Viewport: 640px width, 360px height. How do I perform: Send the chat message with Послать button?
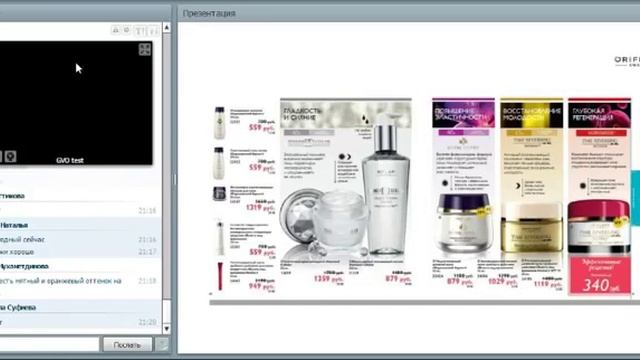tap(127, 345)
